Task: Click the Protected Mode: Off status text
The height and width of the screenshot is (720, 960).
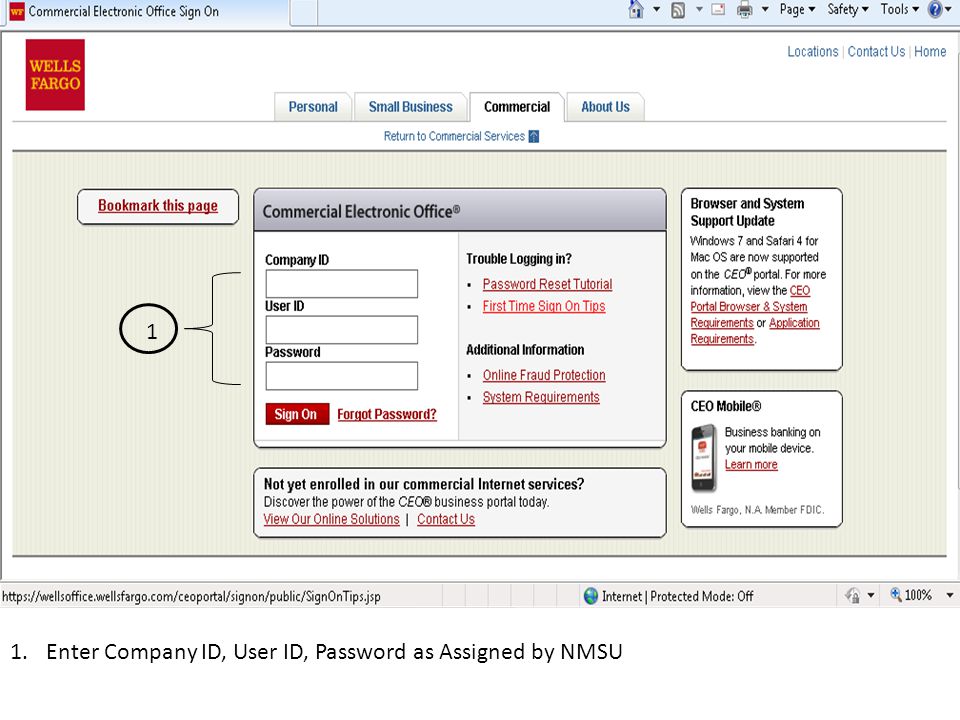Action: (702, 596)
